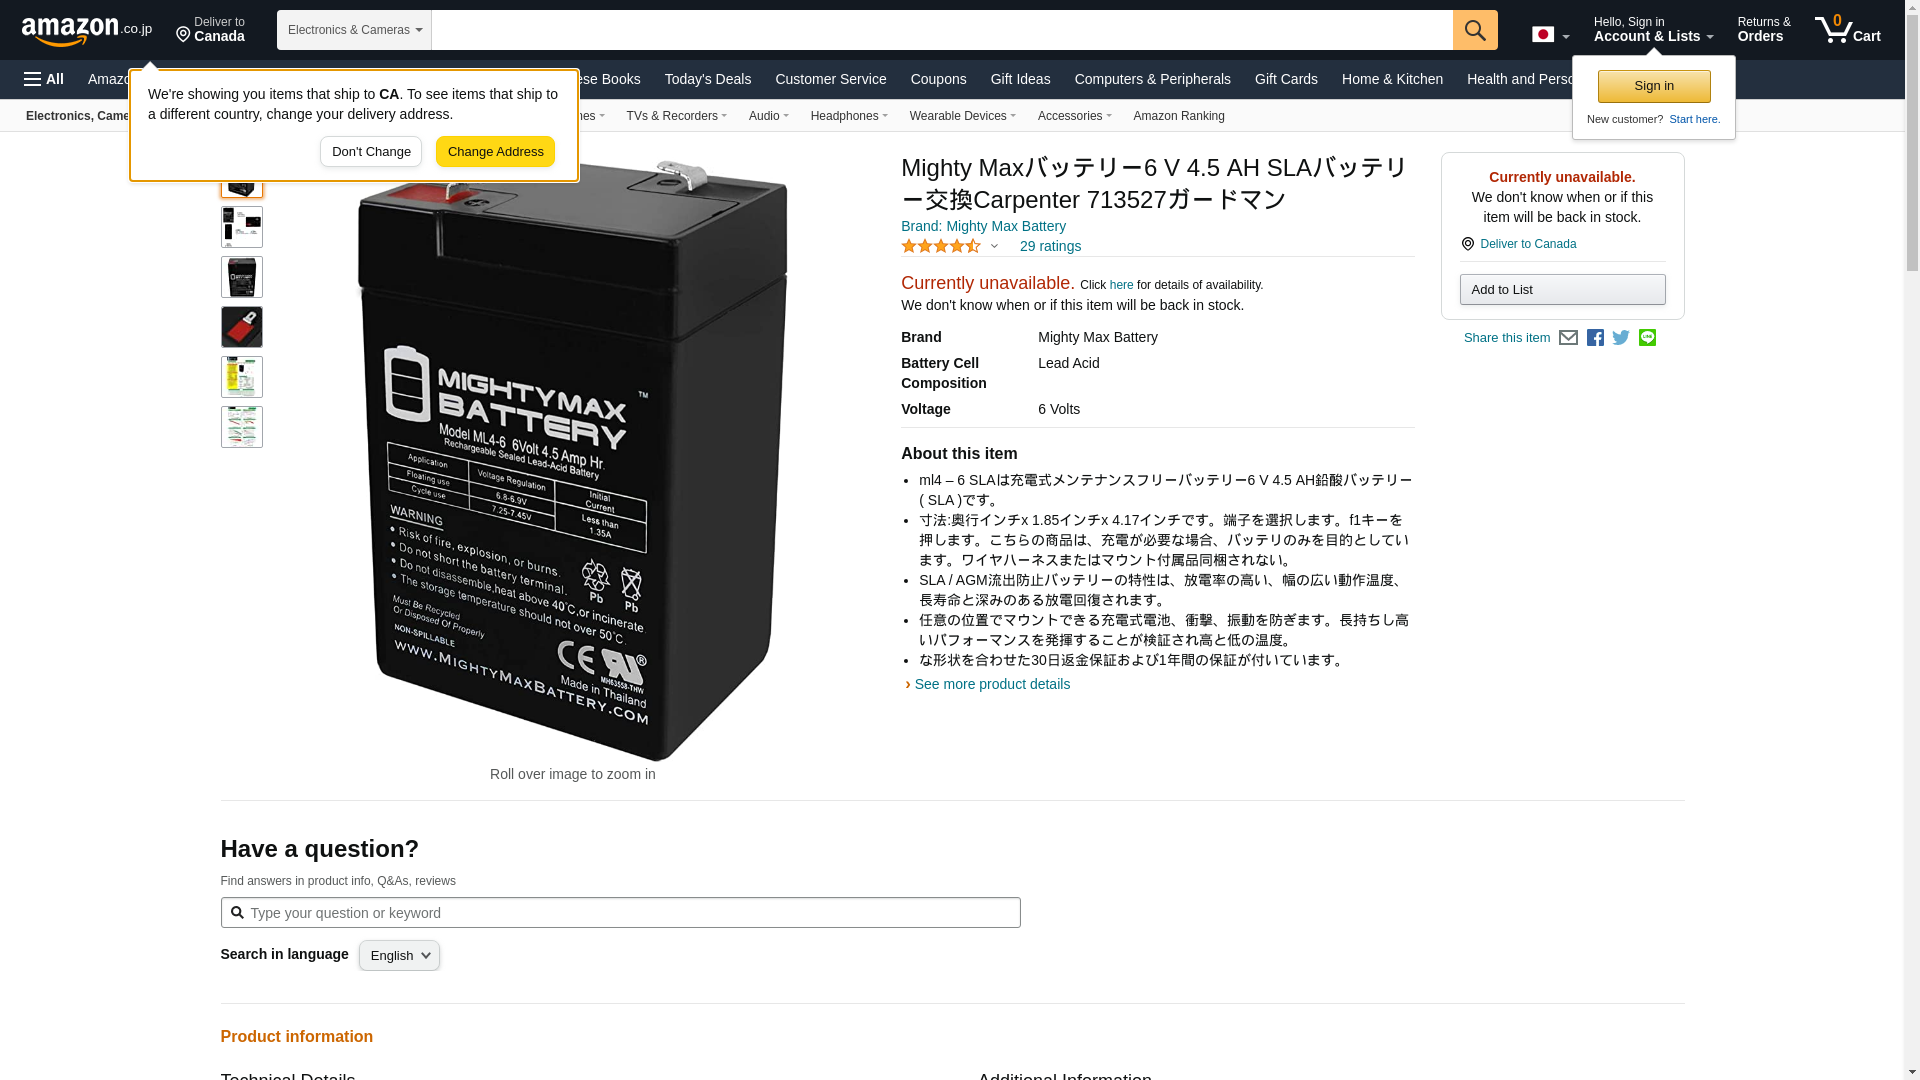This screenshot has width=1920, height=1080.
Task: Share this item on LINE
Action: tap(1647, 338)
